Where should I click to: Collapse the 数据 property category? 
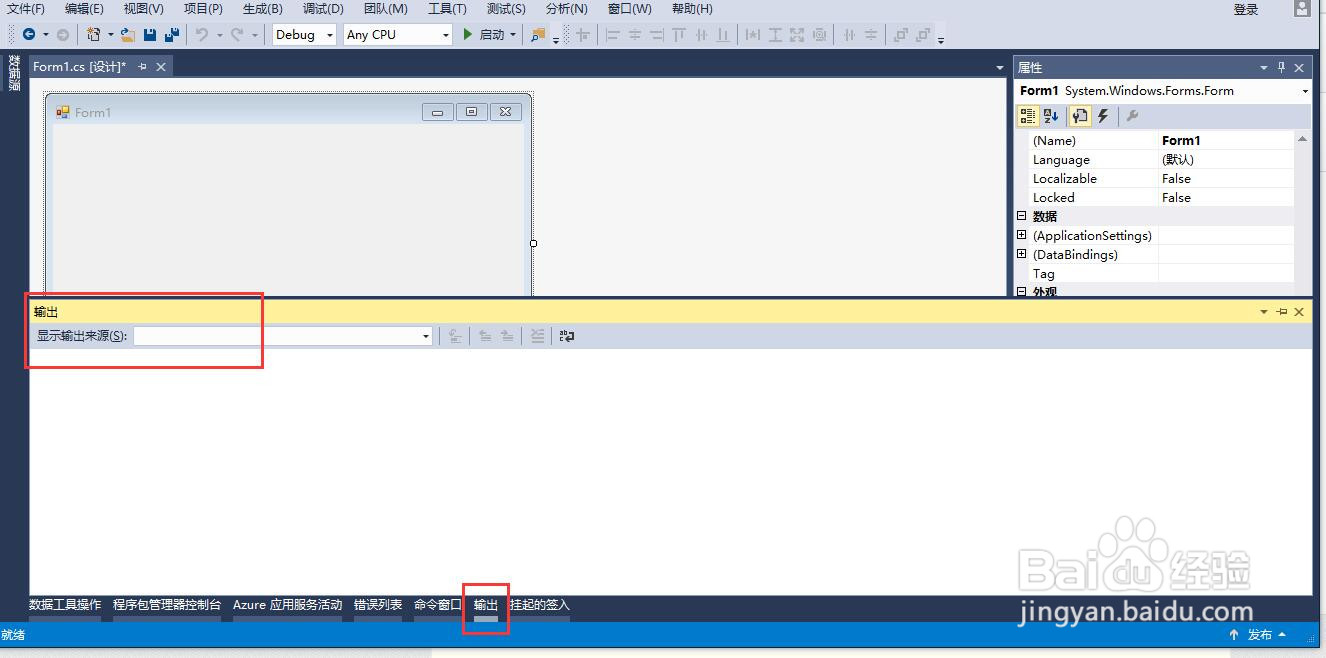pos(1022,216)
